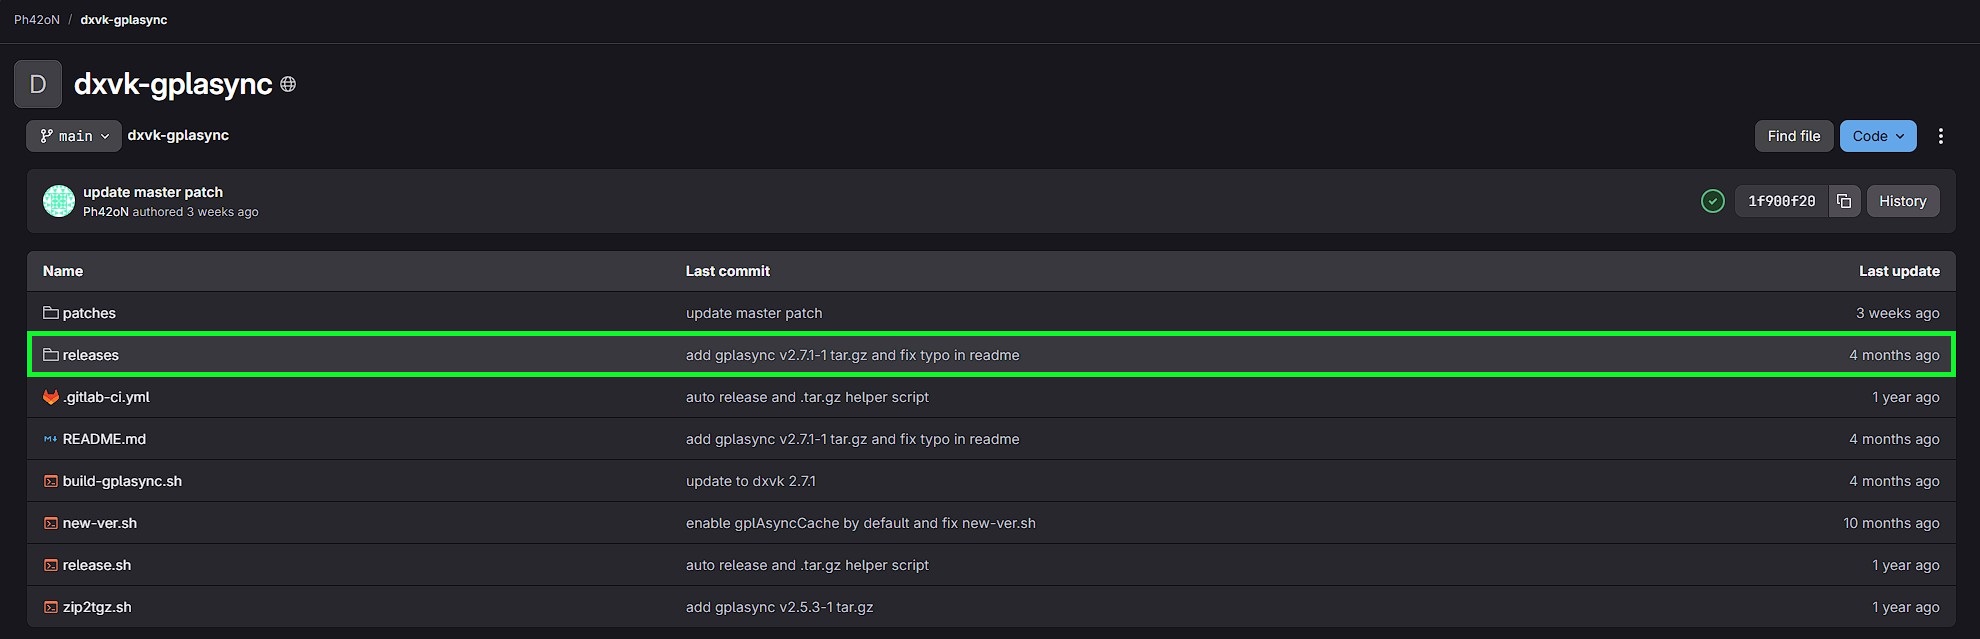
Task: Click dxvk-gplasync in breadcrumb navigation
Action: (124, 20)
